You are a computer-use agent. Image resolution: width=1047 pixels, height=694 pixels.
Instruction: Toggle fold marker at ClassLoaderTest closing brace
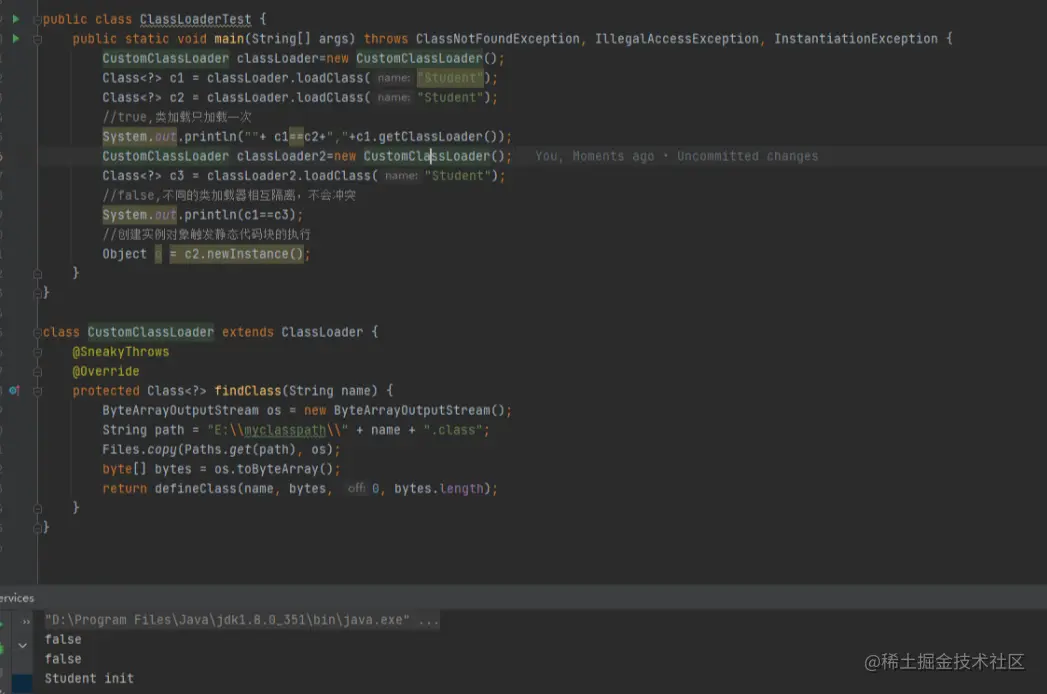point(38,293)
